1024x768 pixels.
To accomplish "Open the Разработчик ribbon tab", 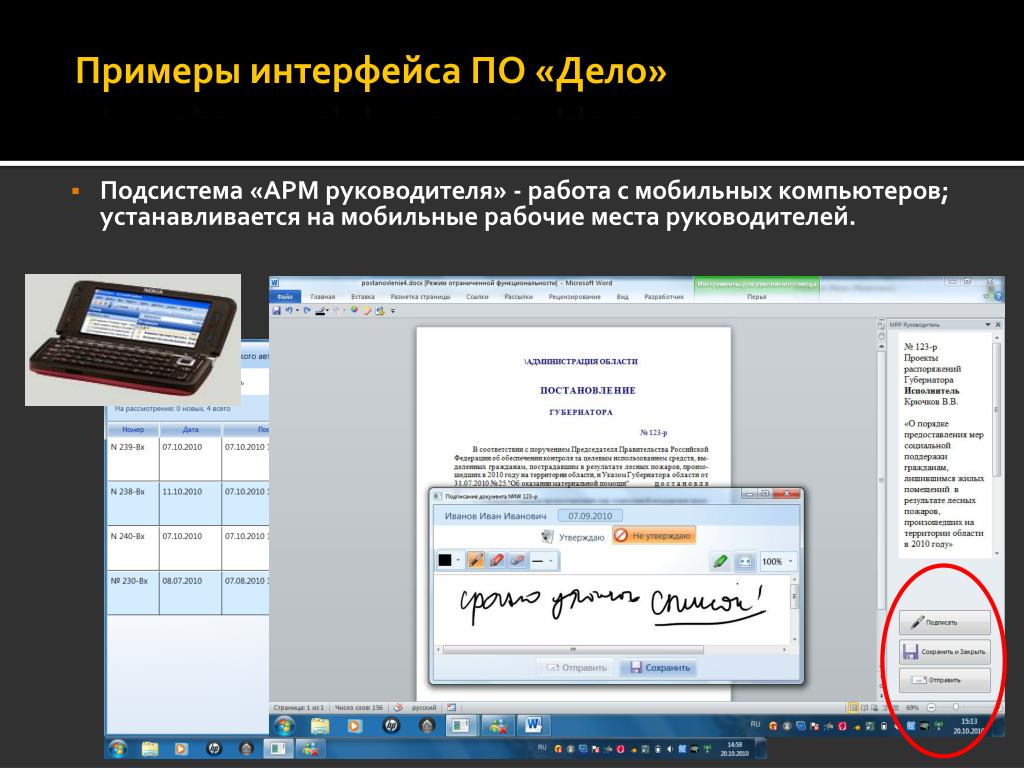I will click(664, 297).
